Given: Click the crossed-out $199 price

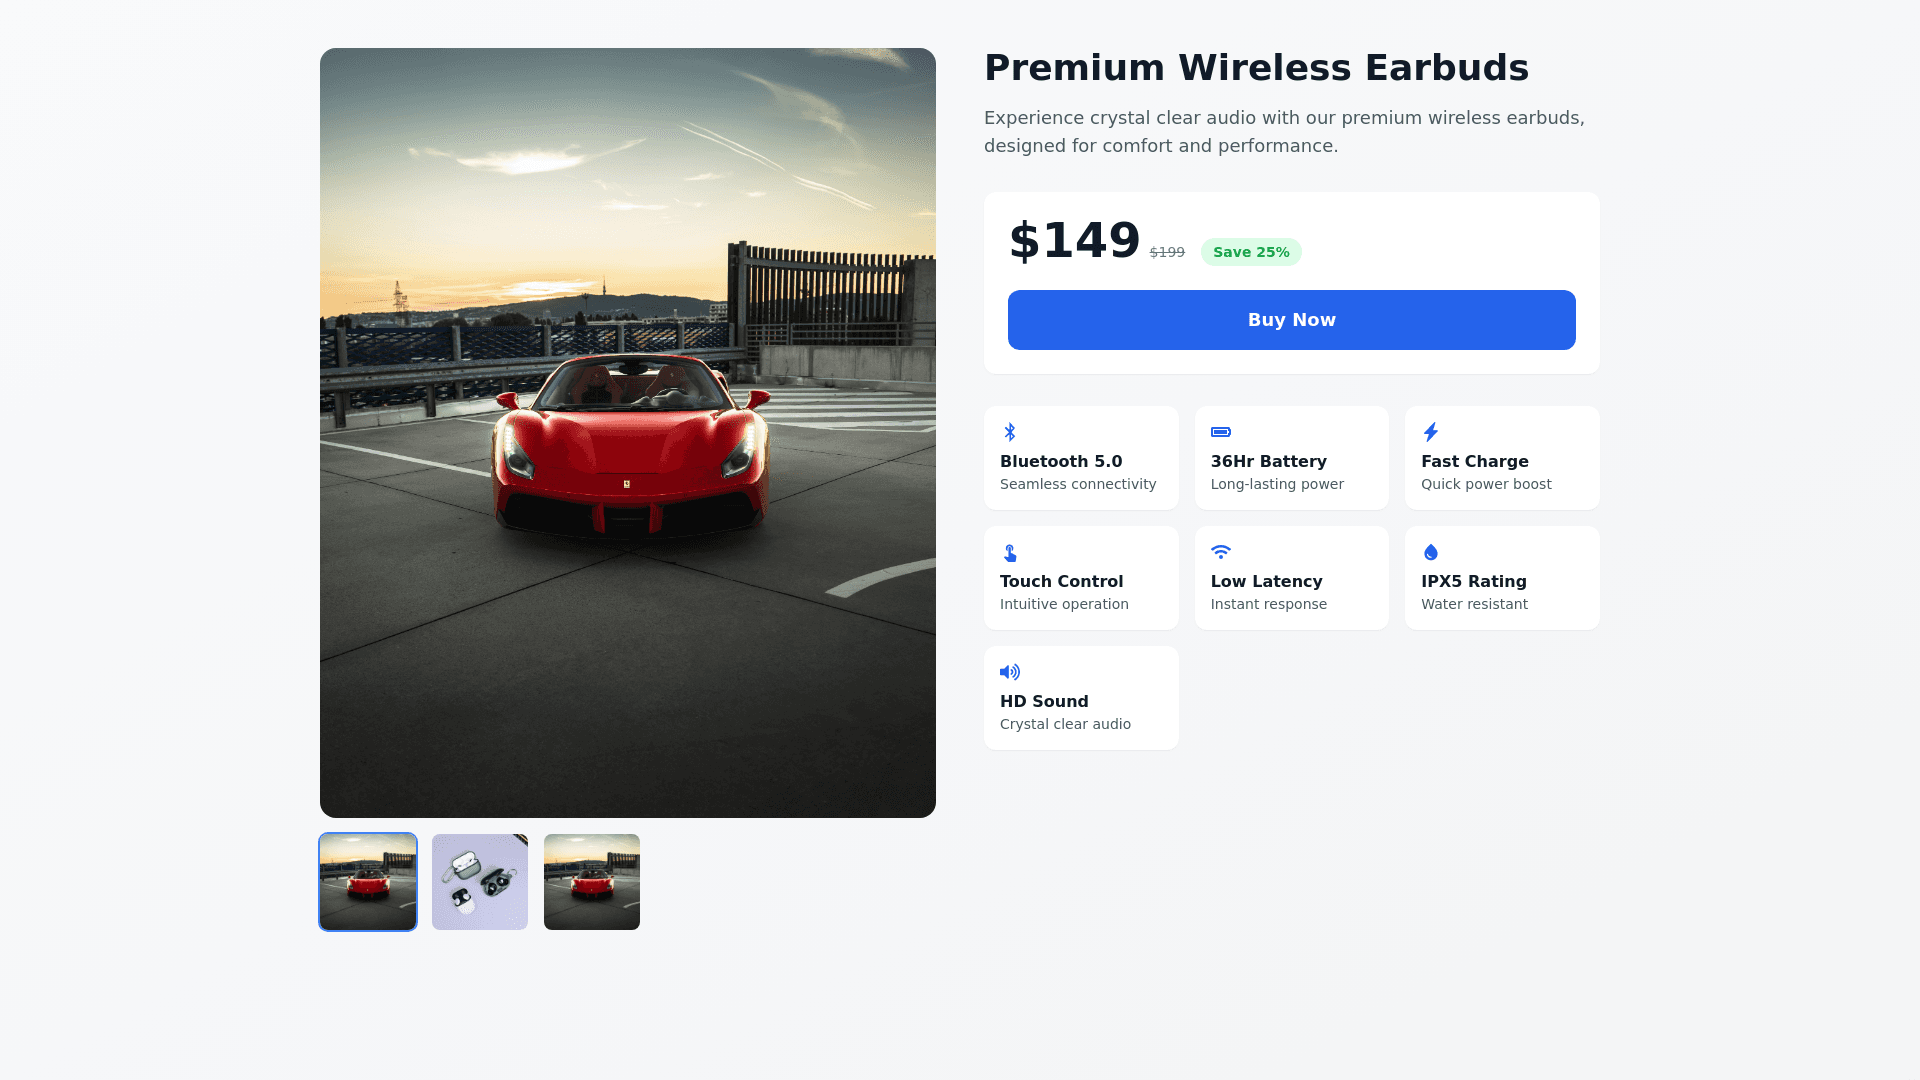Looking at the screenshot, I should pyautogui.click(x=1167, y=252).
